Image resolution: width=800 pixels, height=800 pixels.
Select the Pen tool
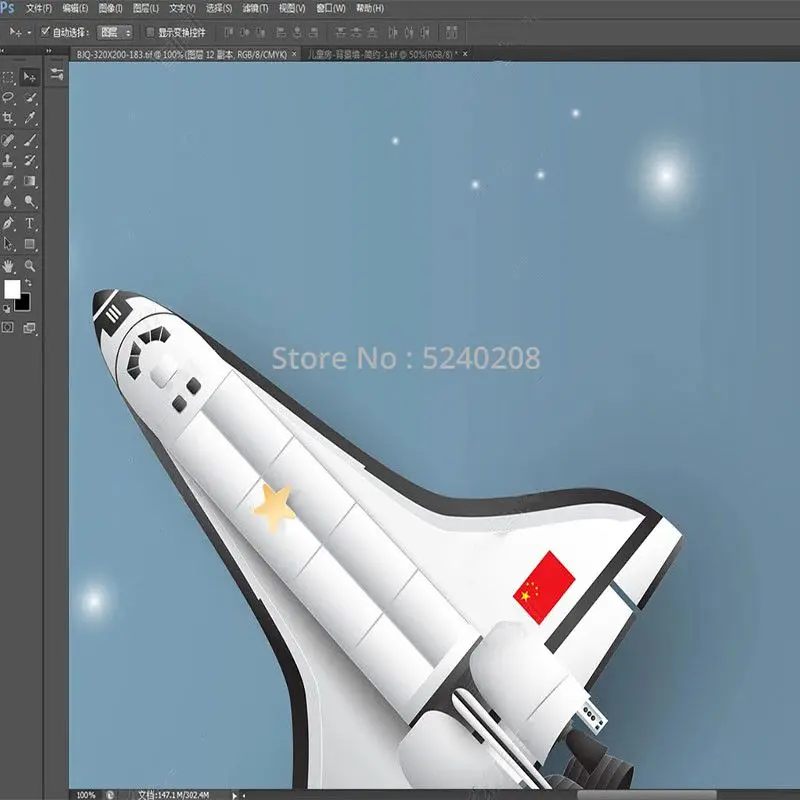8,223
